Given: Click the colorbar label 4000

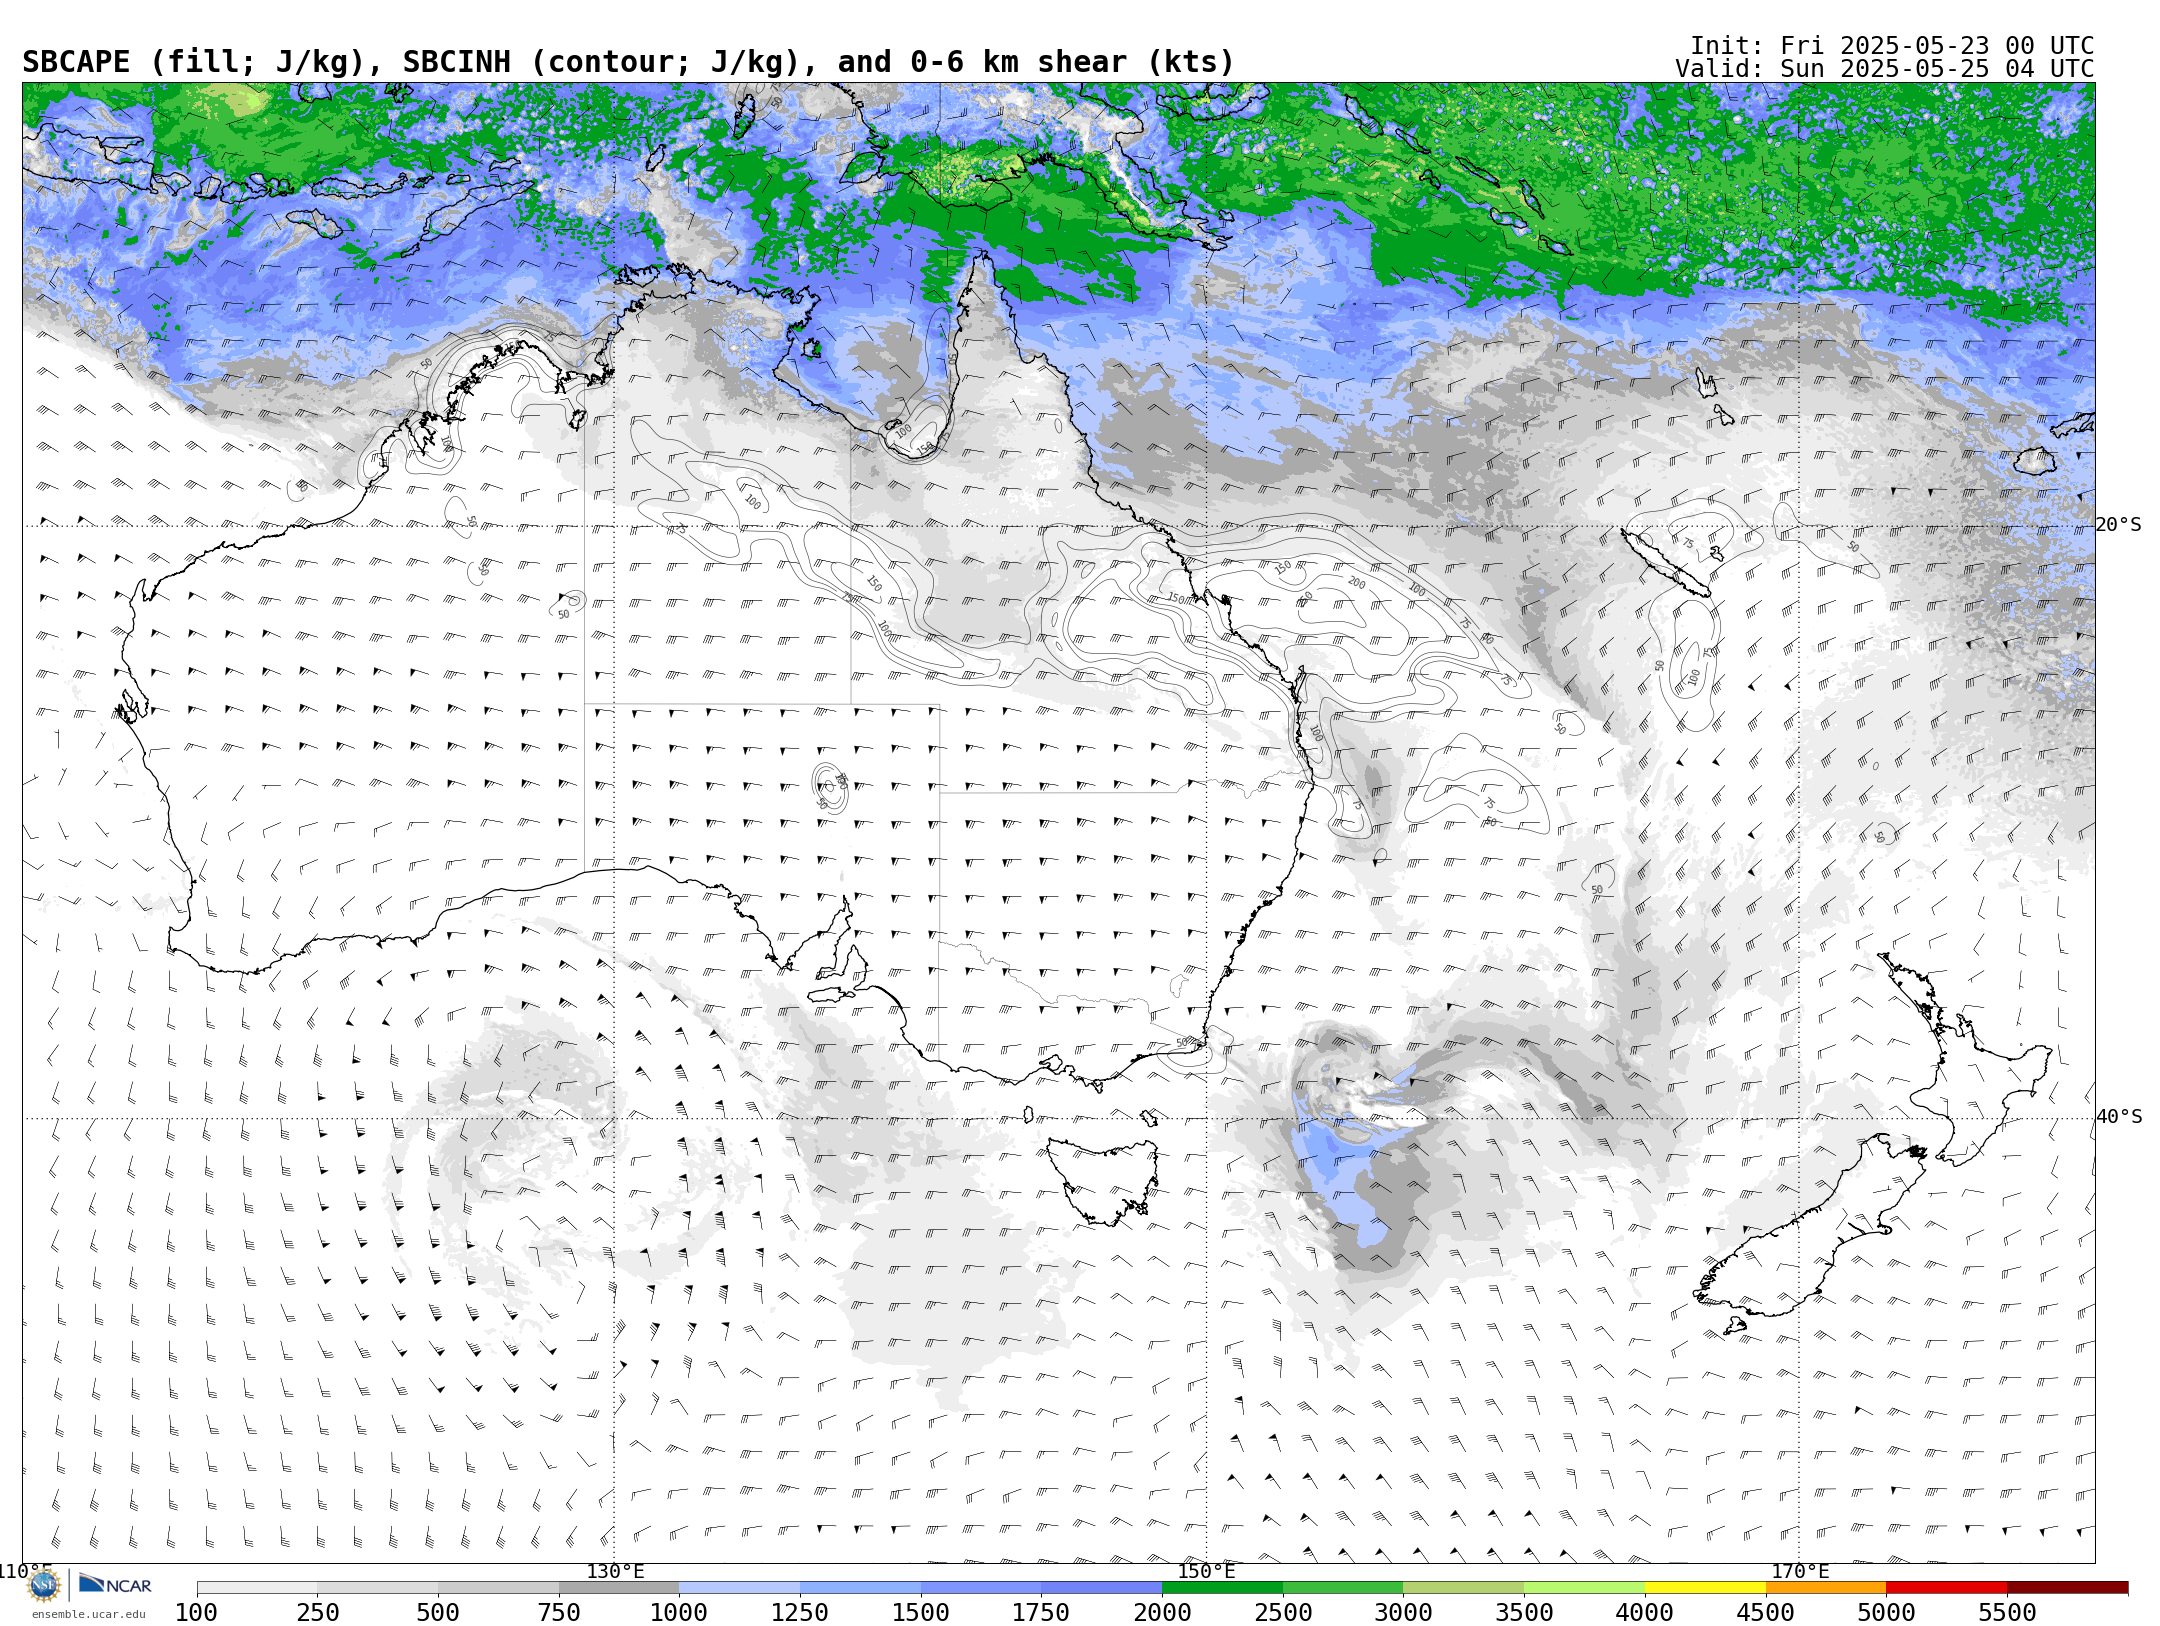Looking at the screenshot, I should click(1645, 1613).
